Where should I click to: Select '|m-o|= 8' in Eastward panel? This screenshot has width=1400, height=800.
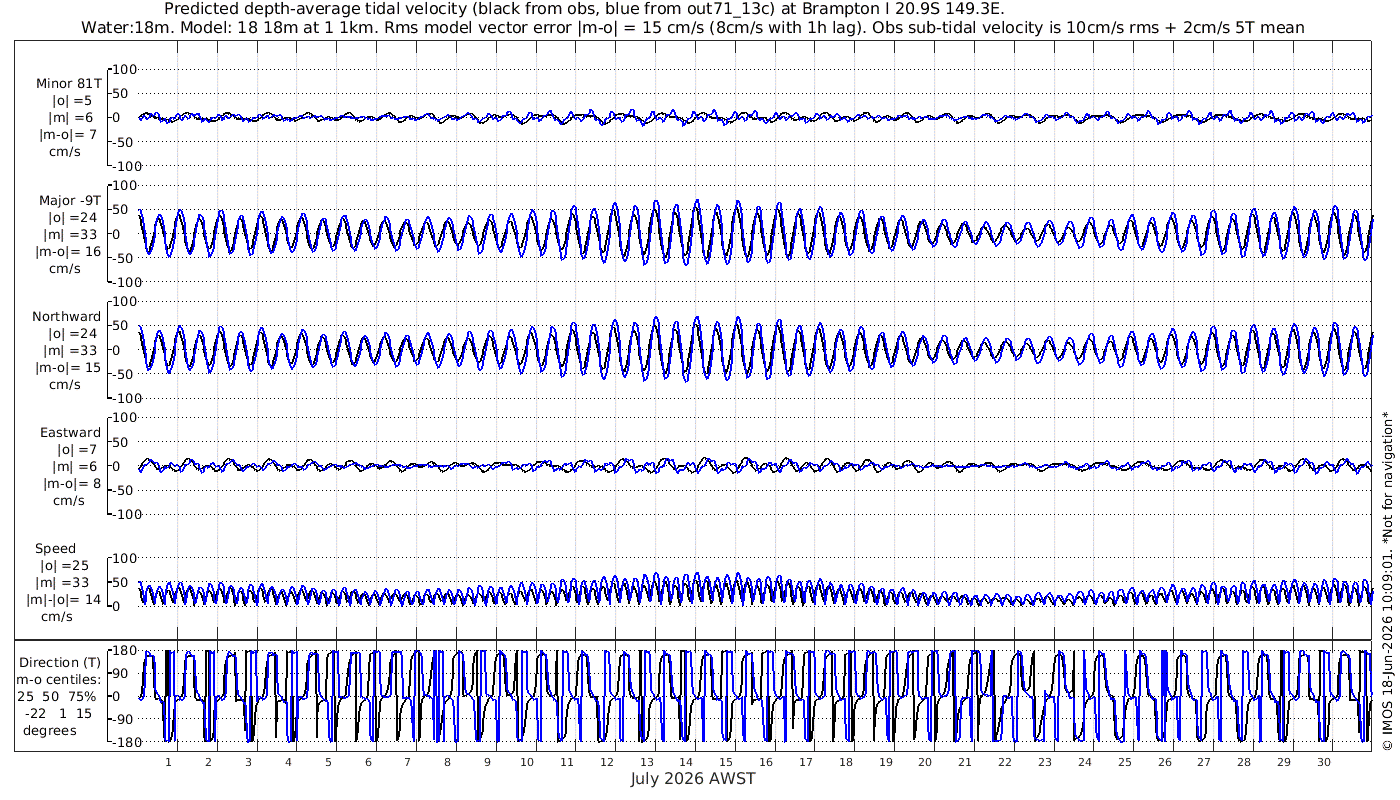pos(72,484)
